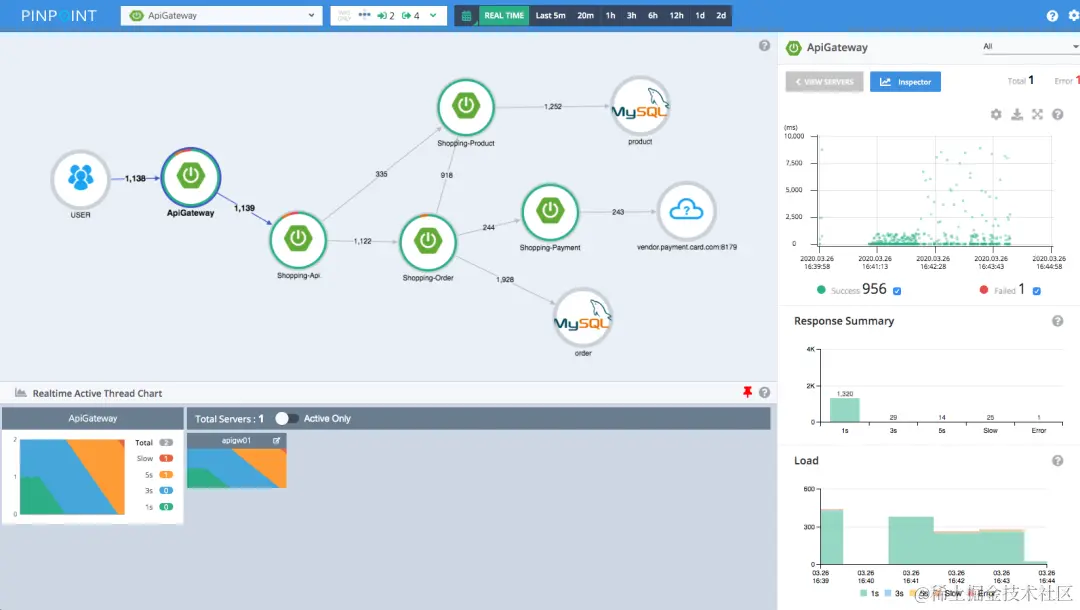Switch to REAL TIME mode
The height and width of the screenshot is (610, 1080).
click(x=503, y=15)
